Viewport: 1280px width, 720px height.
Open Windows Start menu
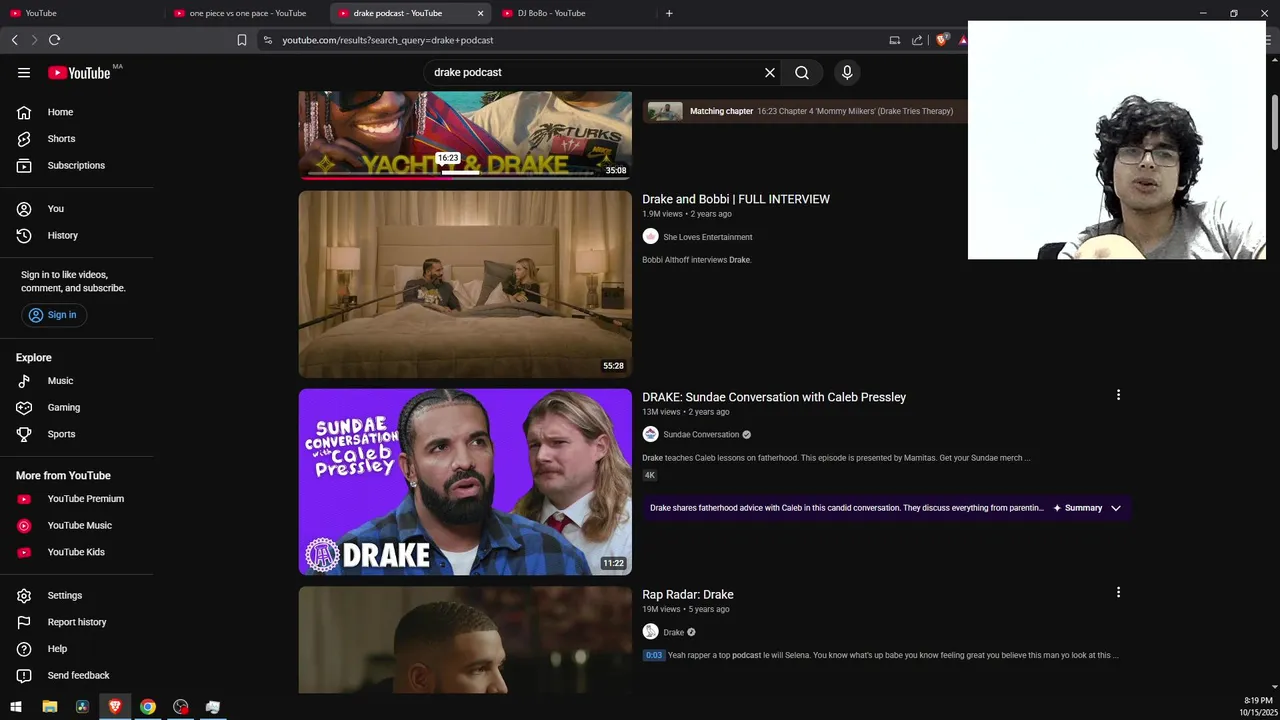click(16, 706)
